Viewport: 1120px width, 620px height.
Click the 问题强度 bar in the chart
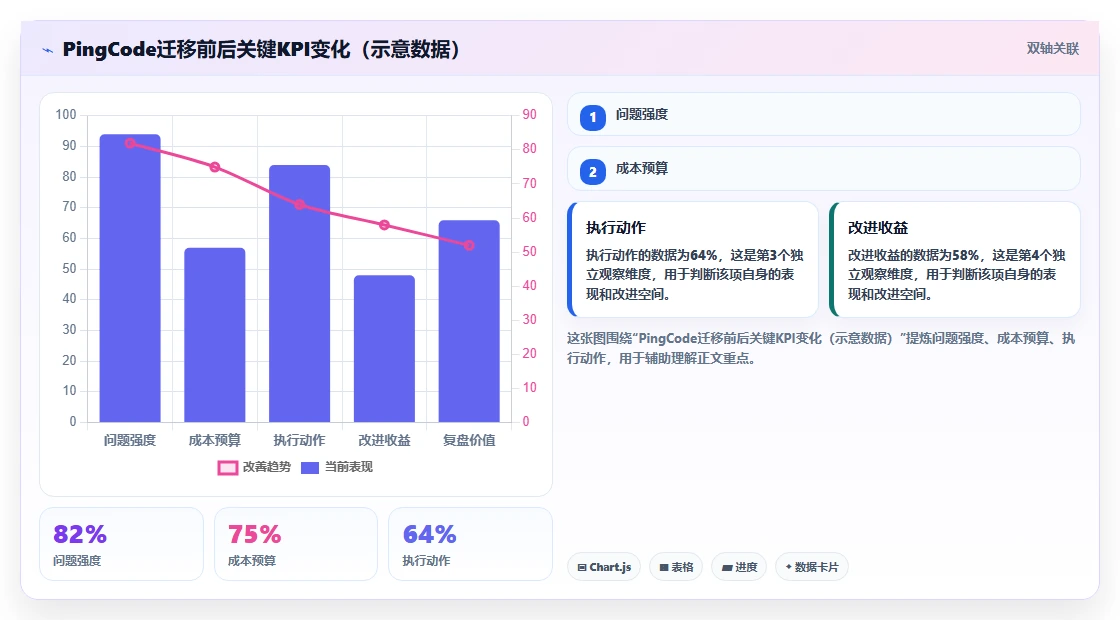[130, 279]
